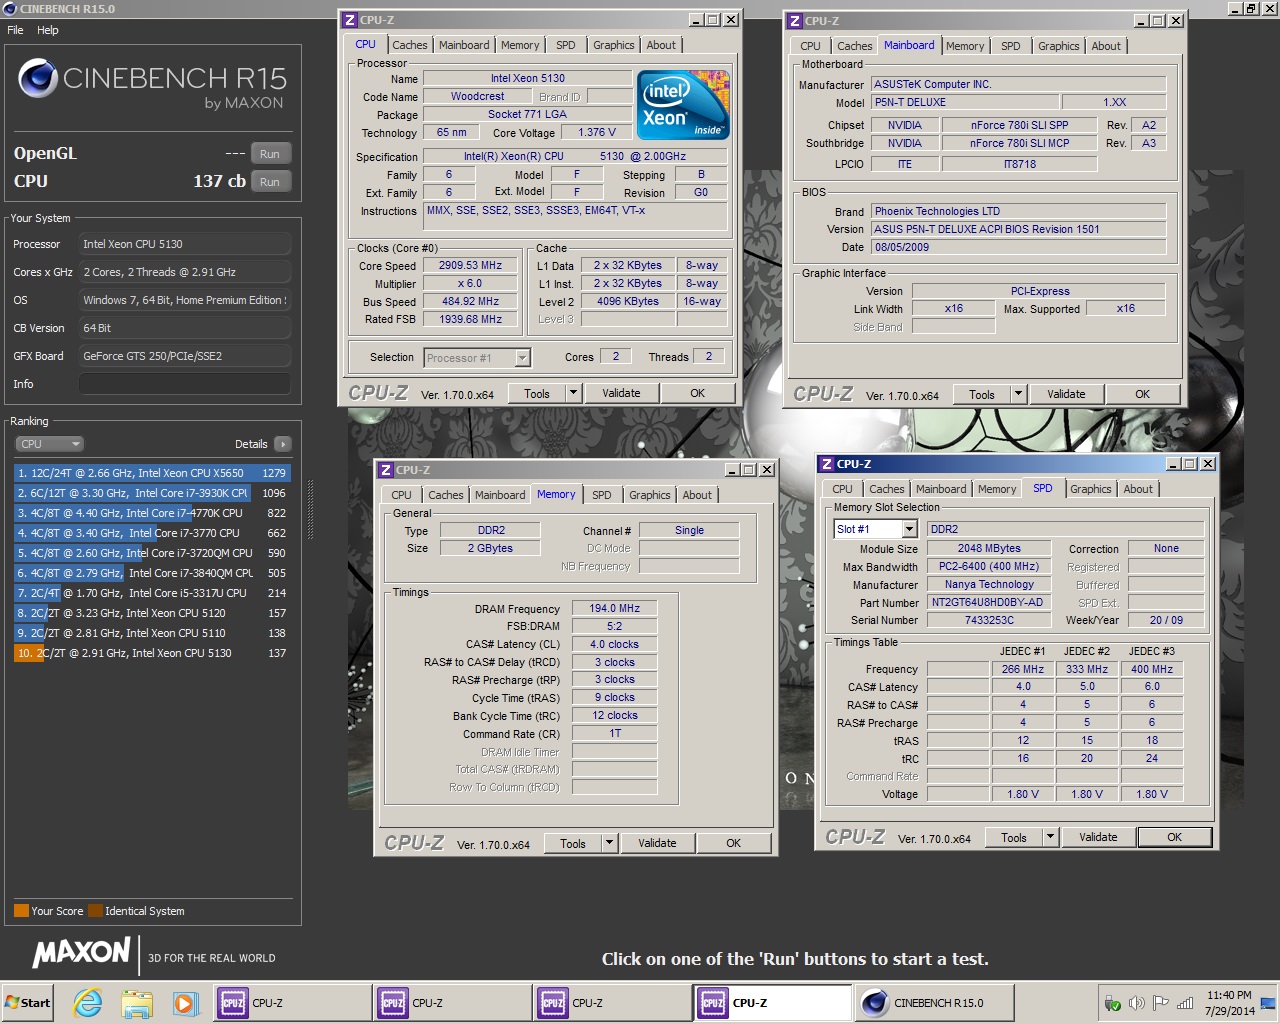Click the Intel Xeon inside logo
Screen dimensions: 1280x1024
(684, 105)
